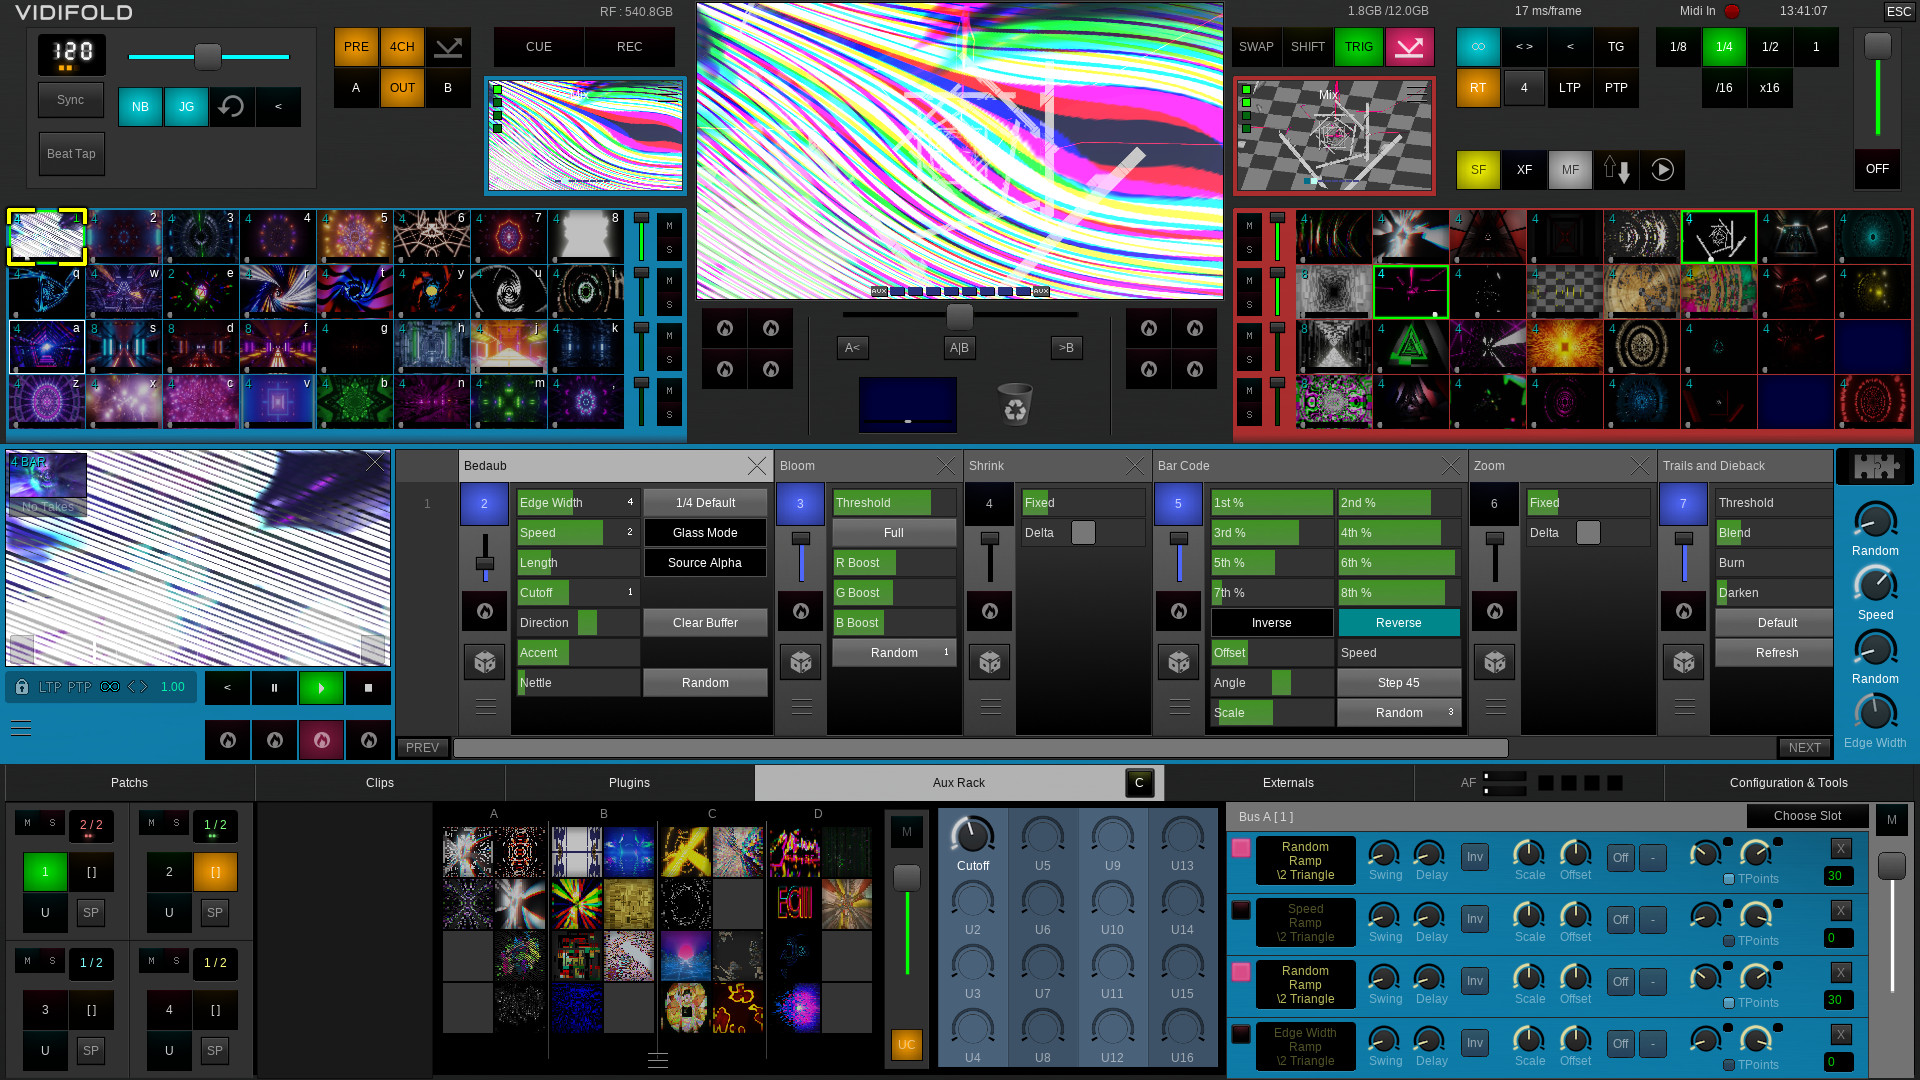This screenshot has height=1080, width=1920.
Task: Open the Source Alpha selector in Bedaub
Action: [705, 563]
